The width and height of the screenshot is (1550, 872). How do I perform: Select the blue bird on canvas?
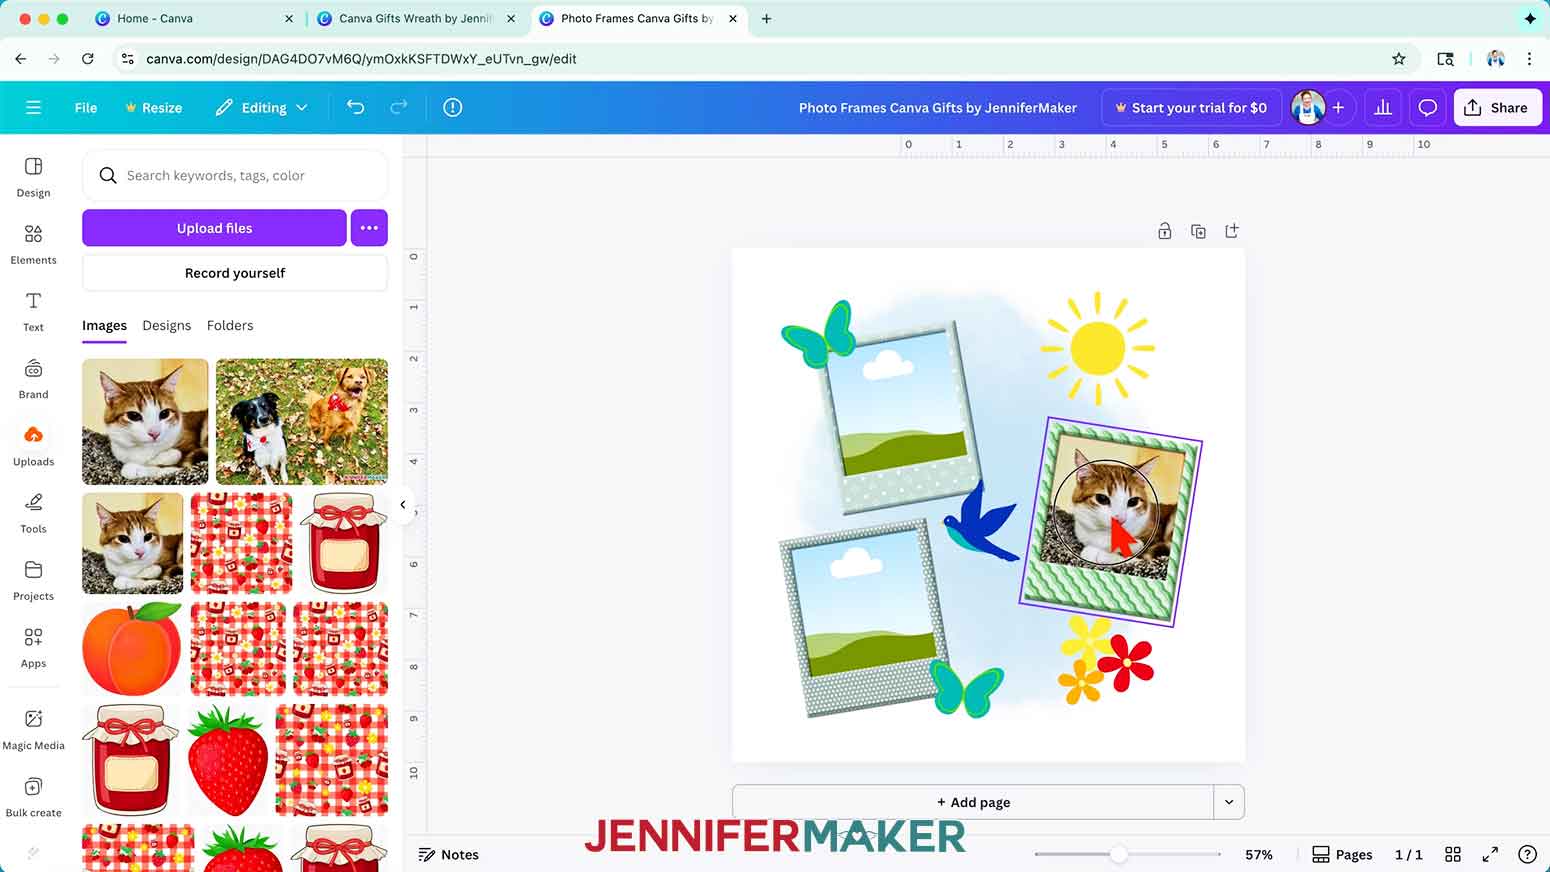[980, 524]
